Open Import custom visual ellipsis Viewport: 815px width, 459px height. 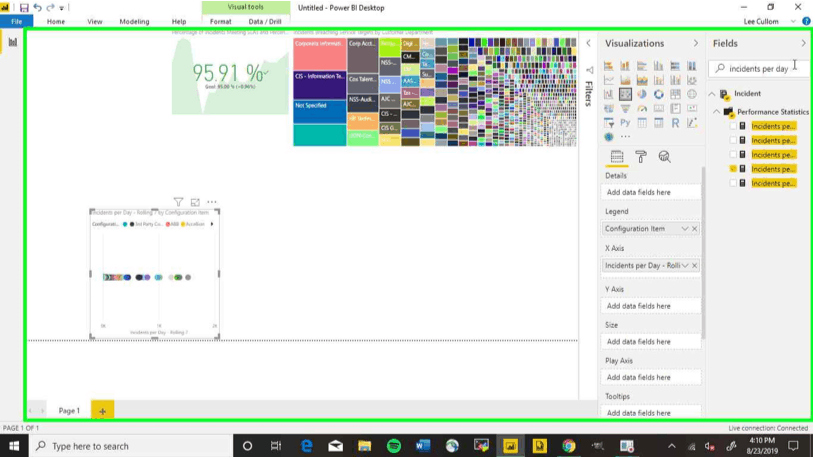625,137
